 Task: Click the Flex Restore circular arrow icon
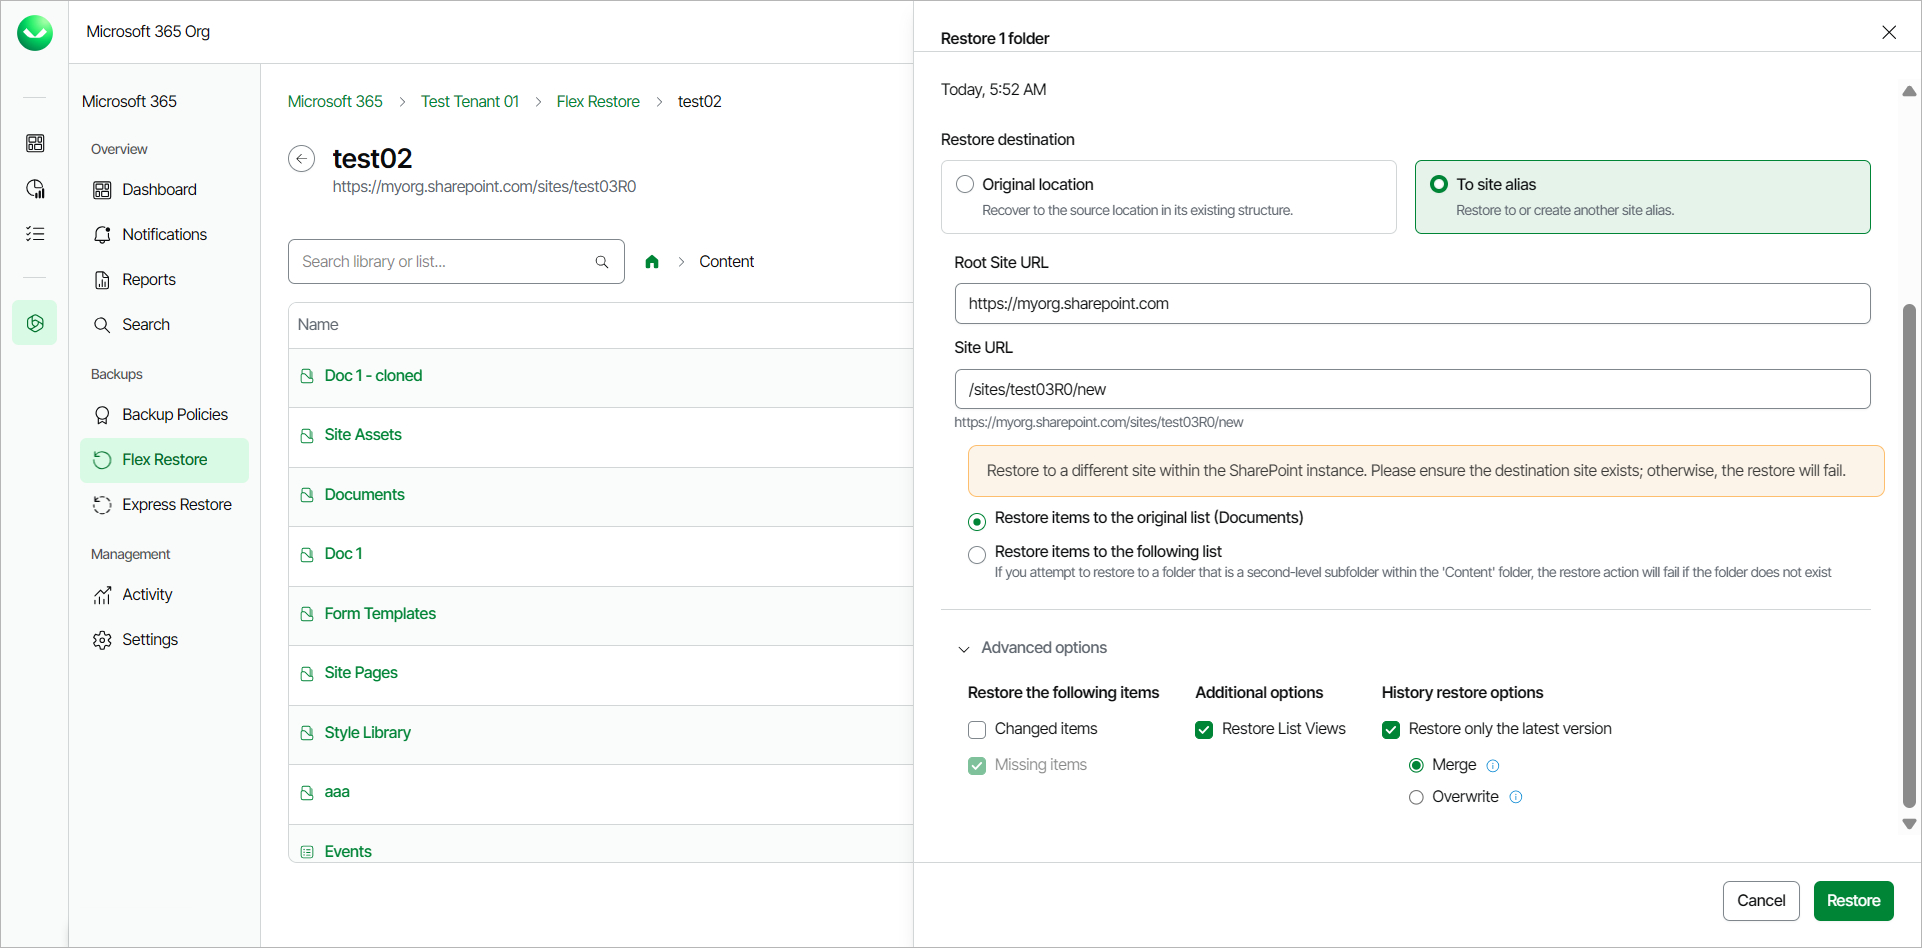tap(102, 460)
